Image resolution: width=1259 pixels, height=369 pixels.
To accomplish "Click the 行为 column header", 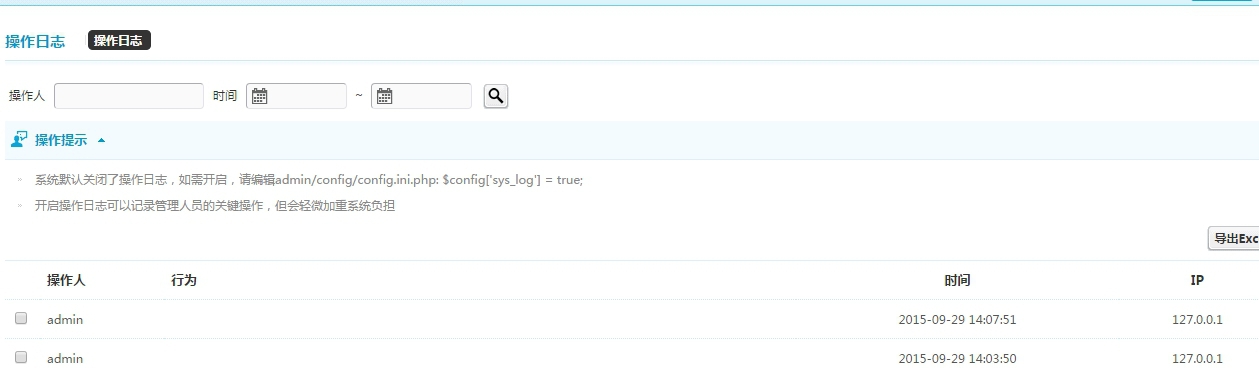I will pyautogui.click(x=184, y=281).
